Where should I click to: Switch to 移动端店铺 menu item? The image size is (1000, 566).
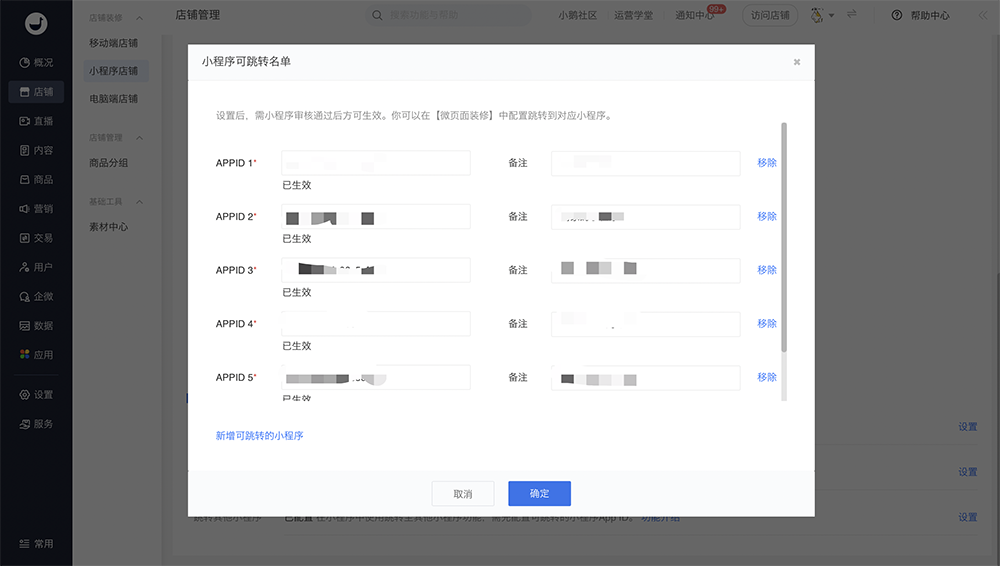coord(113,43)
